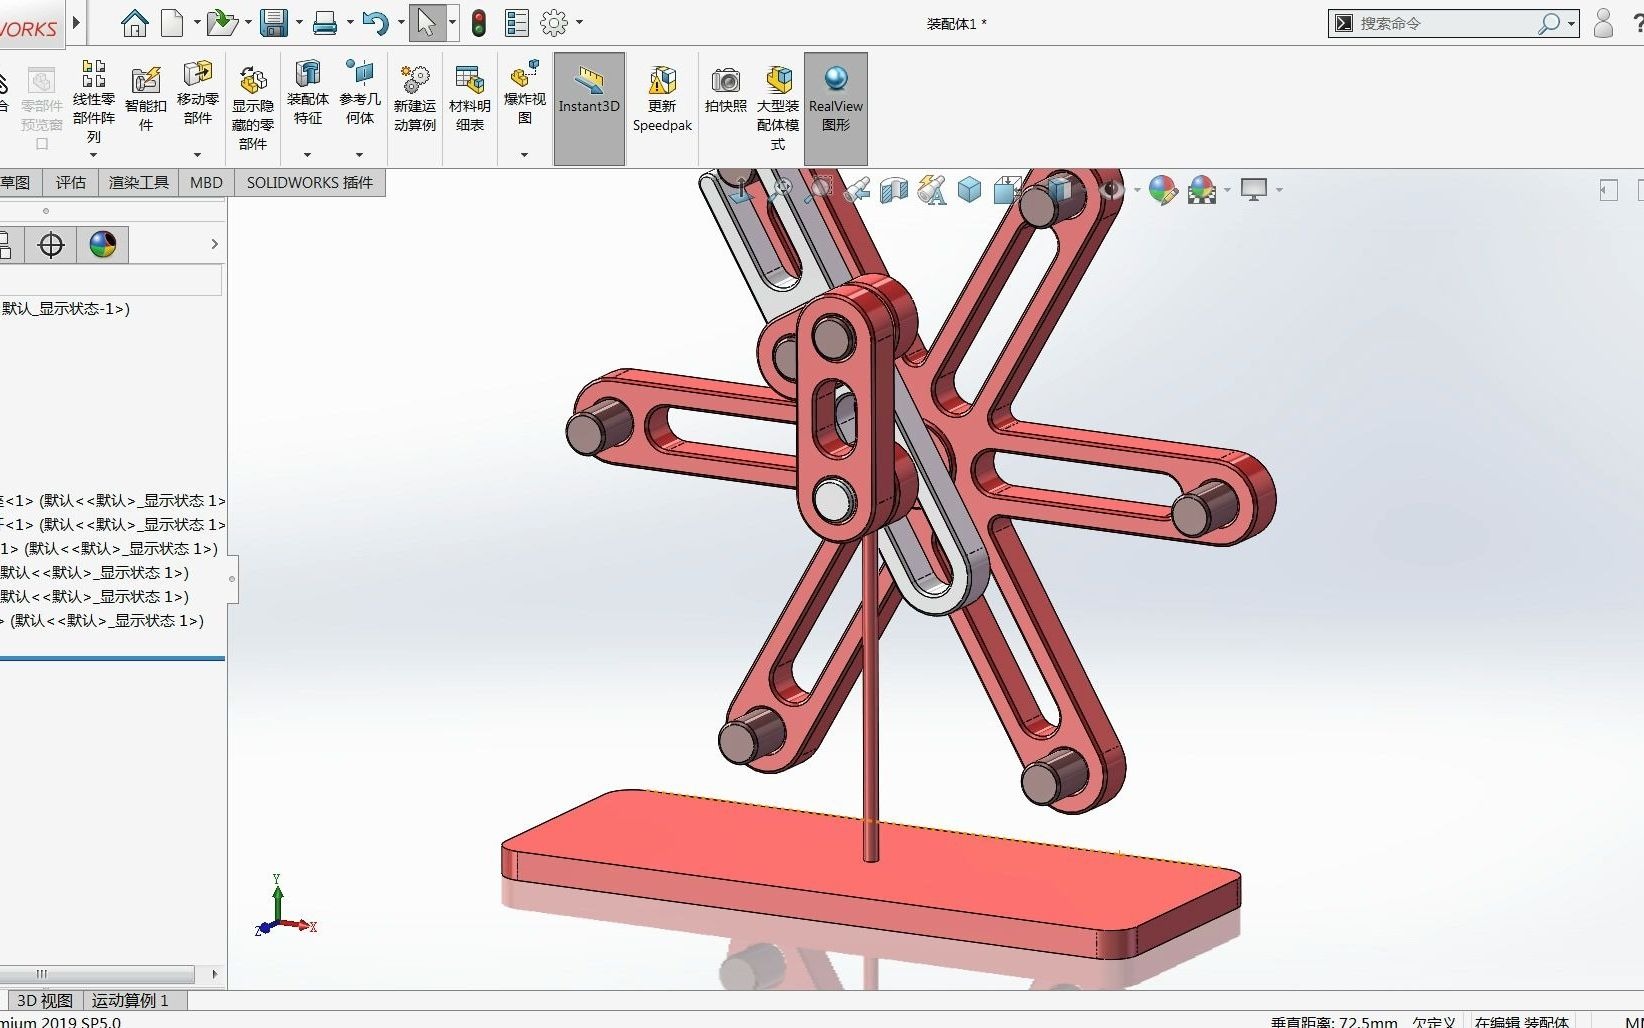Toggle Hide/Show Items eye icon
1644x1028 pixels.
[x=1110, y=189]
